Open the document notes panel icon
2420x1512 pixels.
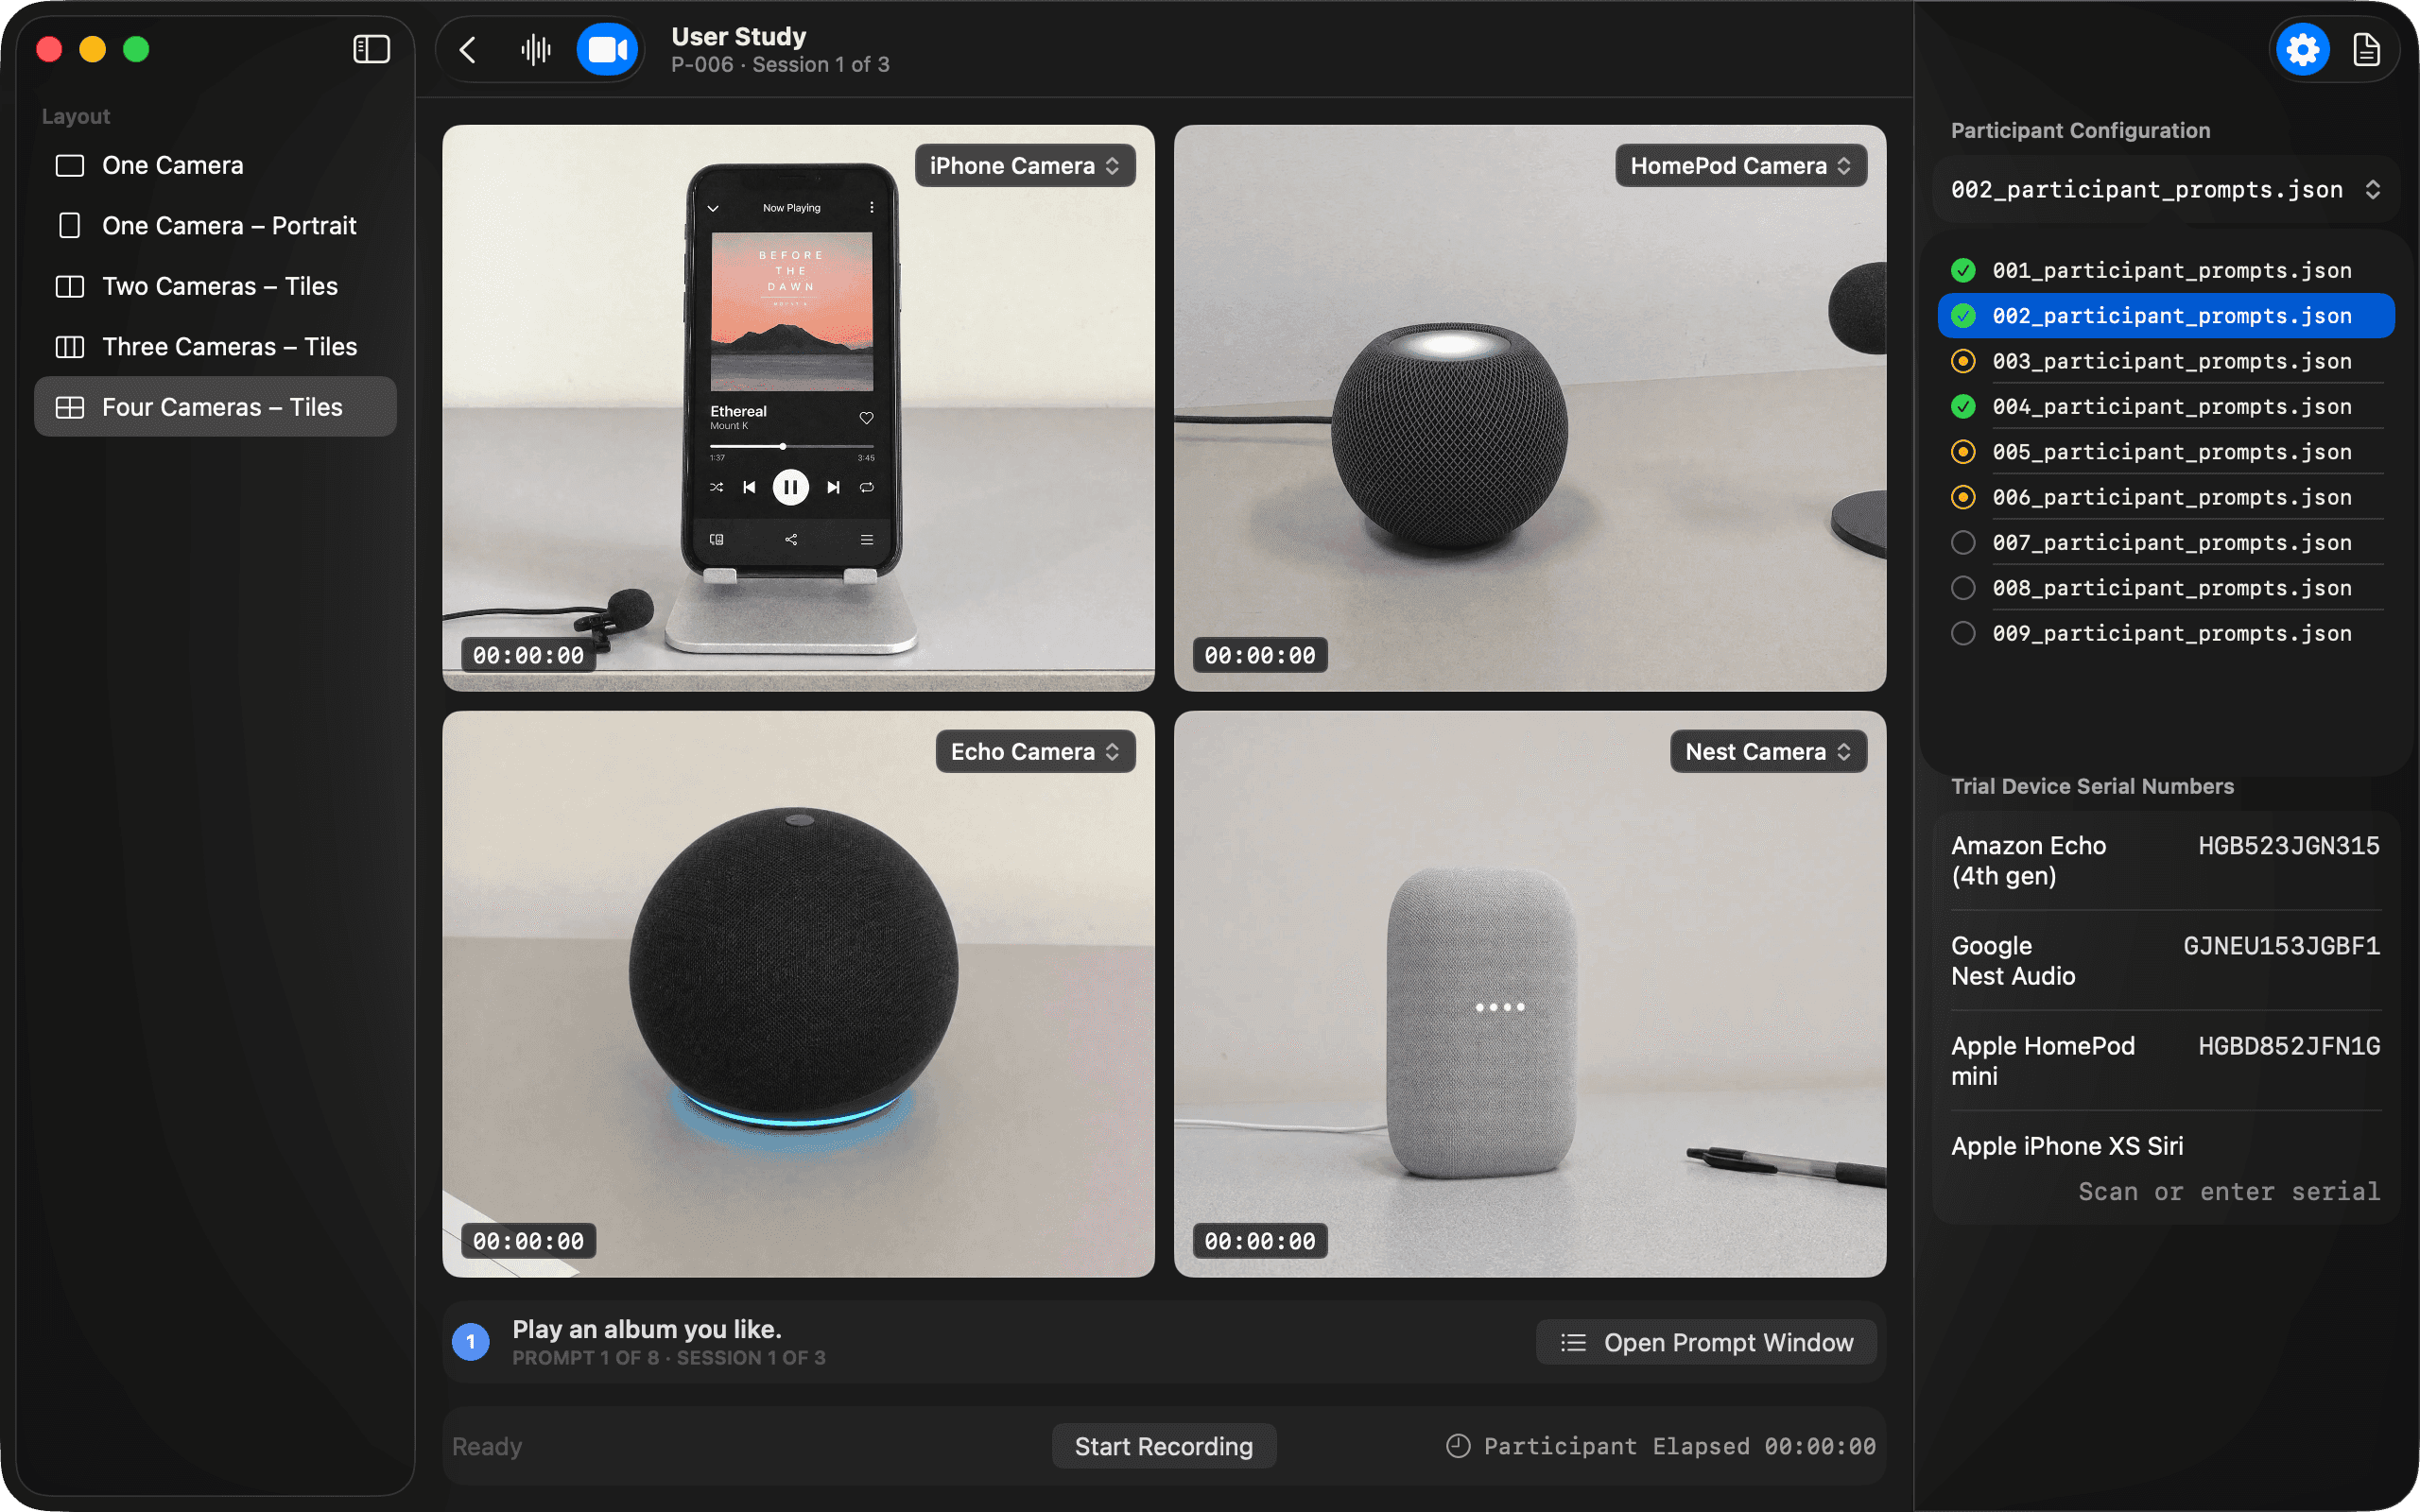tap(2366, 49)
